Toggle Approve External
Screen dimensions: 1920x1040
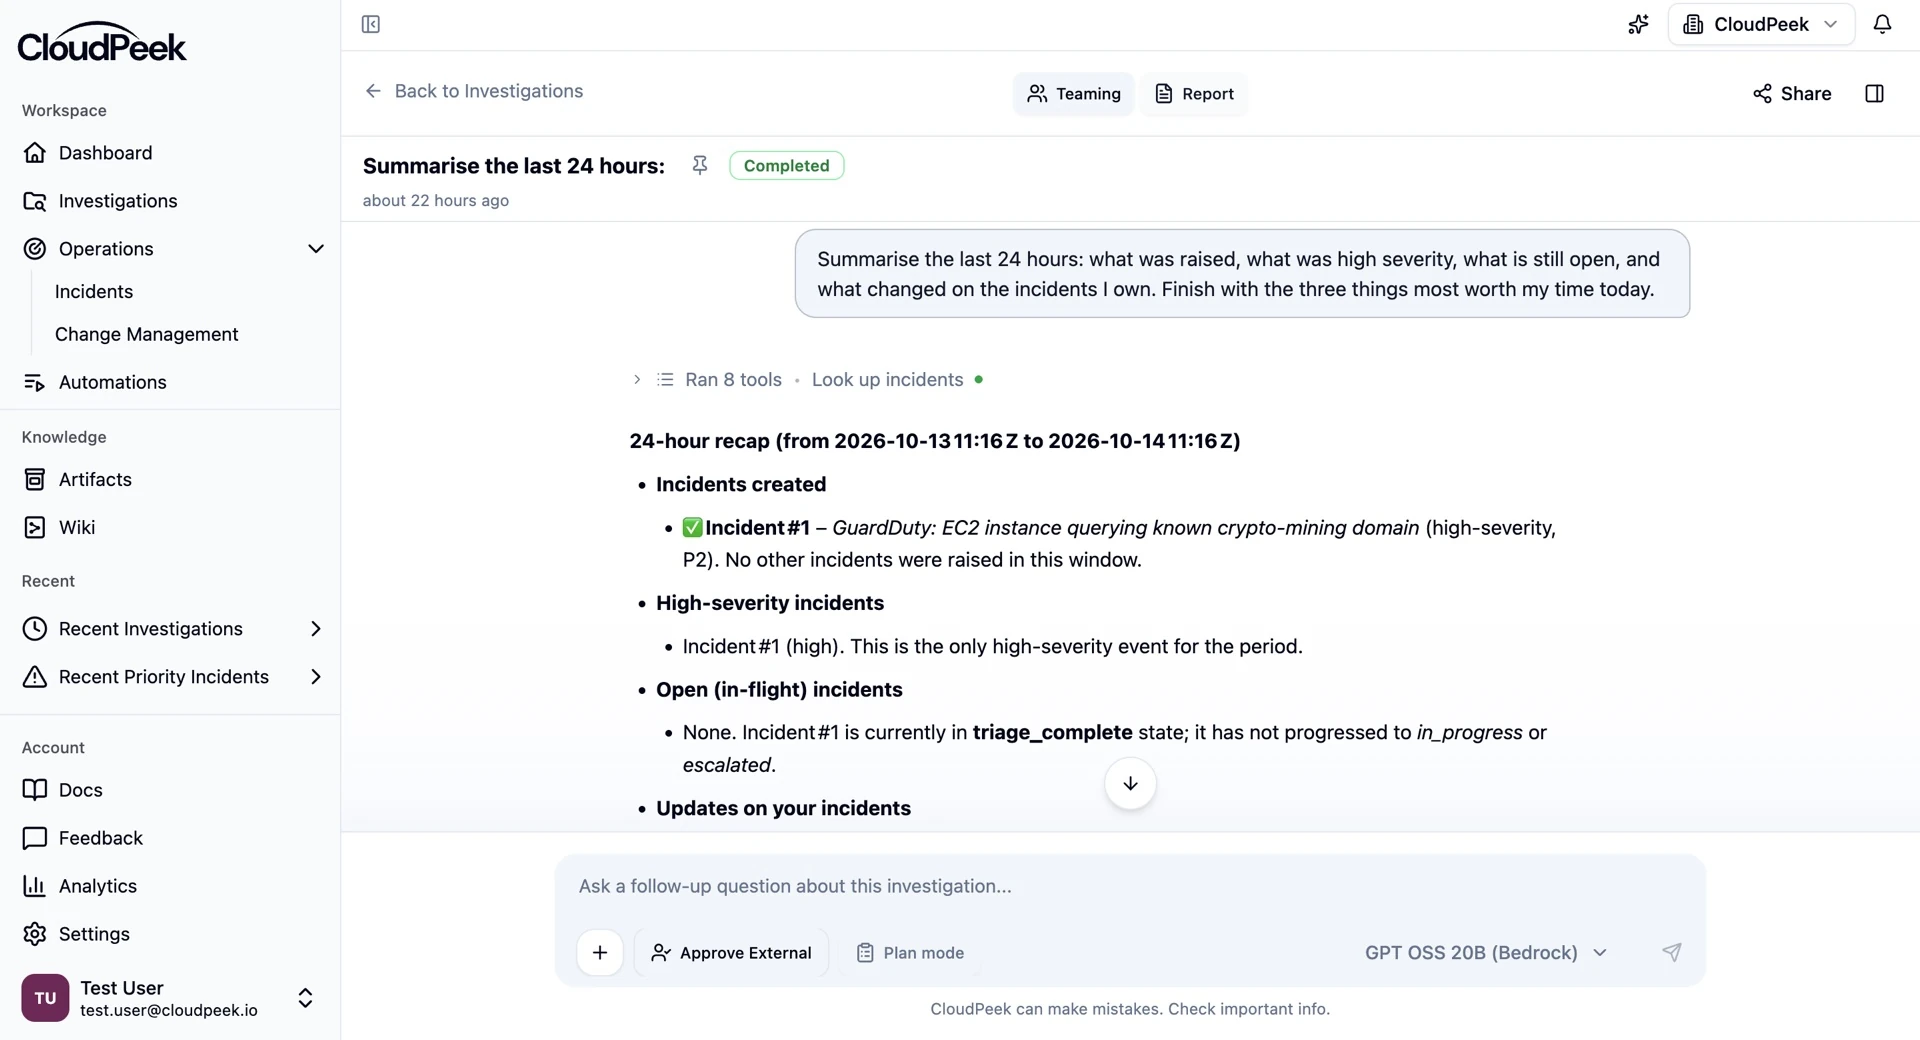pos(731,952)
